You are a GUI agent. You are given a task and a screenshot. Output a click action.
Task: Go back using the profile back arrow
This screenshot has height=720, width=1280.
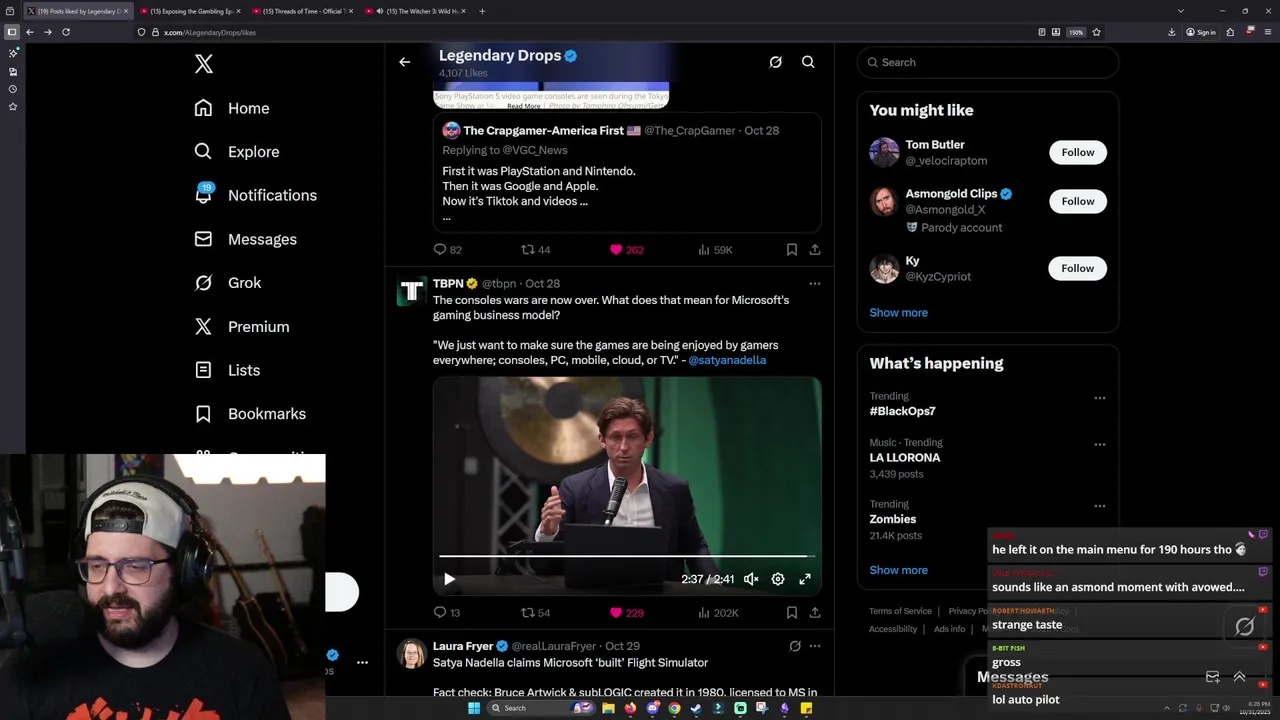pyautogui.click(x=404, y=62)
